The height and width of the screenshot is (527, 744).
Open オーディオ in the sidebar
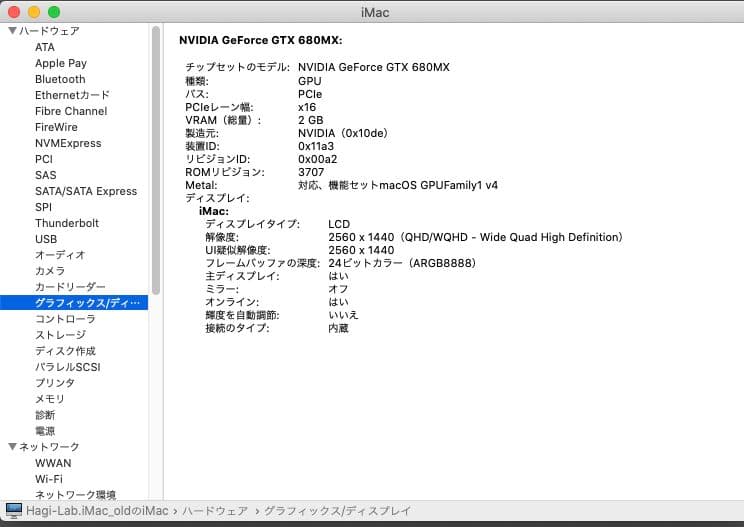click(x=60, y=255)
